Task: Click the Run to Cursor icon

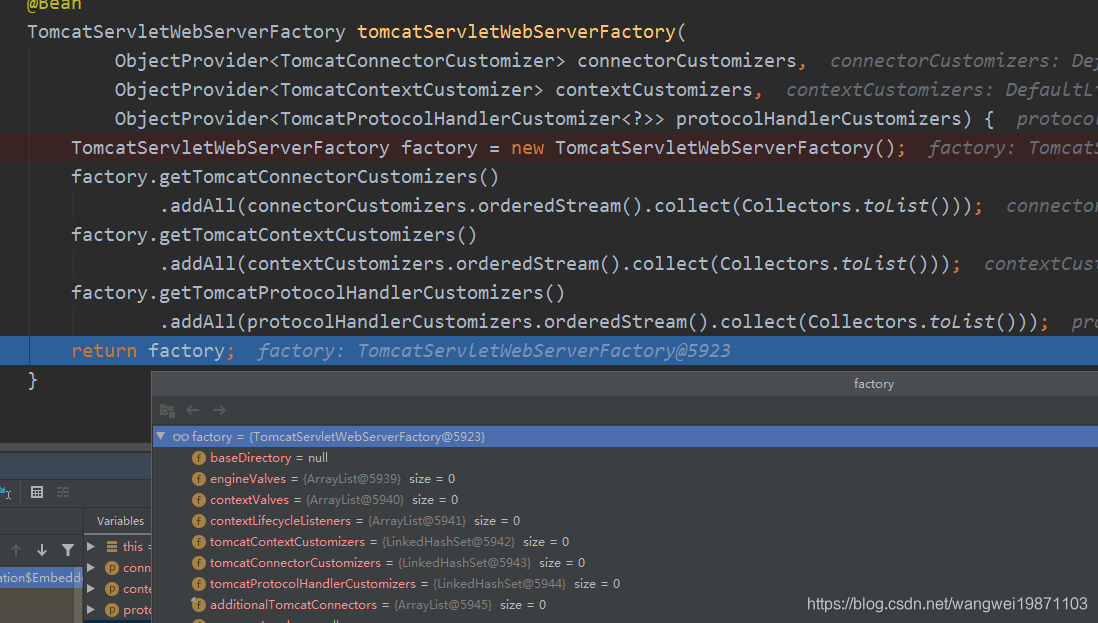Action: (x=6, y=492)
